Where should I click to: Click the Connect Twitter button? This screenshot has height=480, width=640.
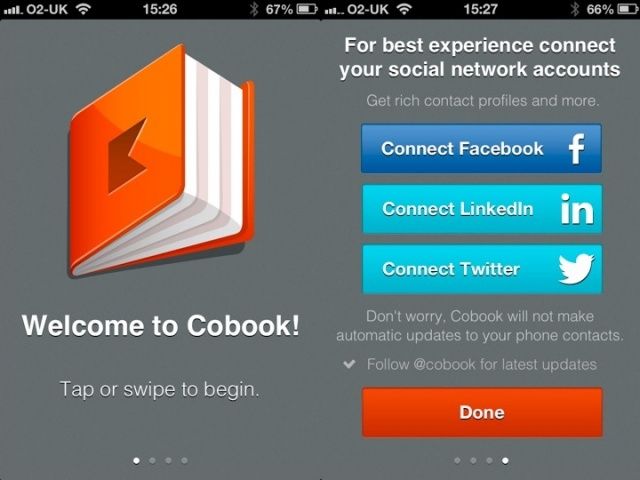482,269
